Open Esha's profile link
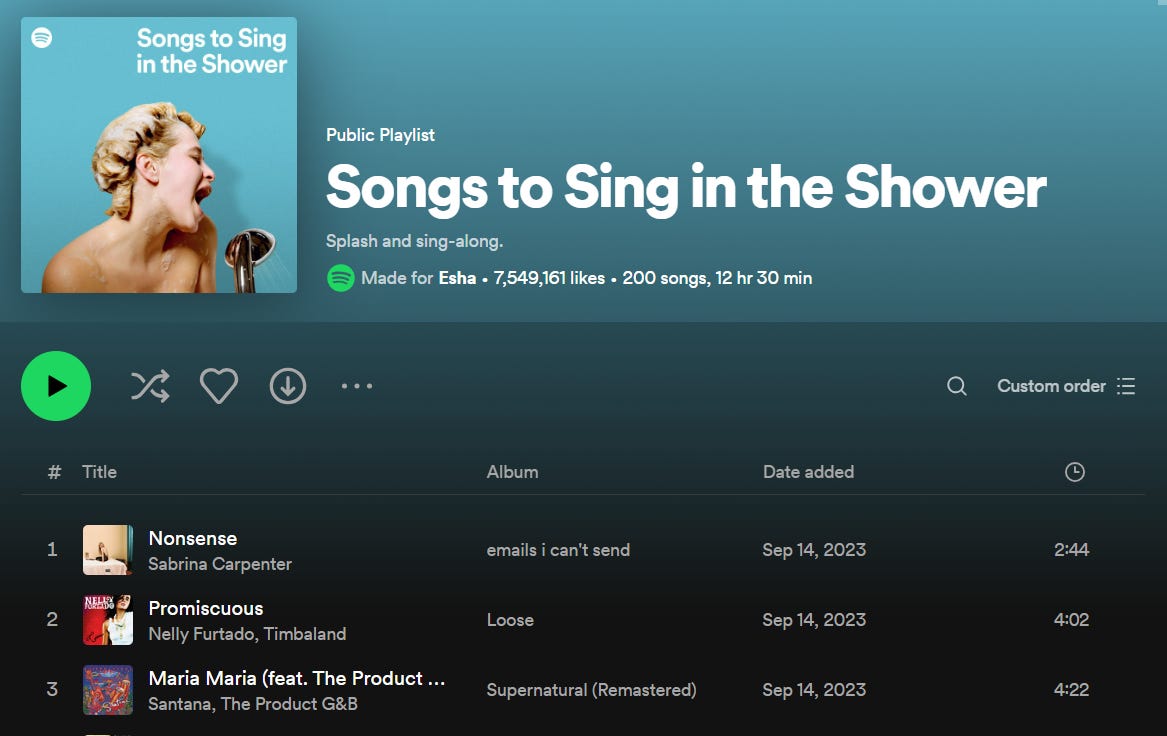This screenshot has height=736, width=1167. point(457,278)
